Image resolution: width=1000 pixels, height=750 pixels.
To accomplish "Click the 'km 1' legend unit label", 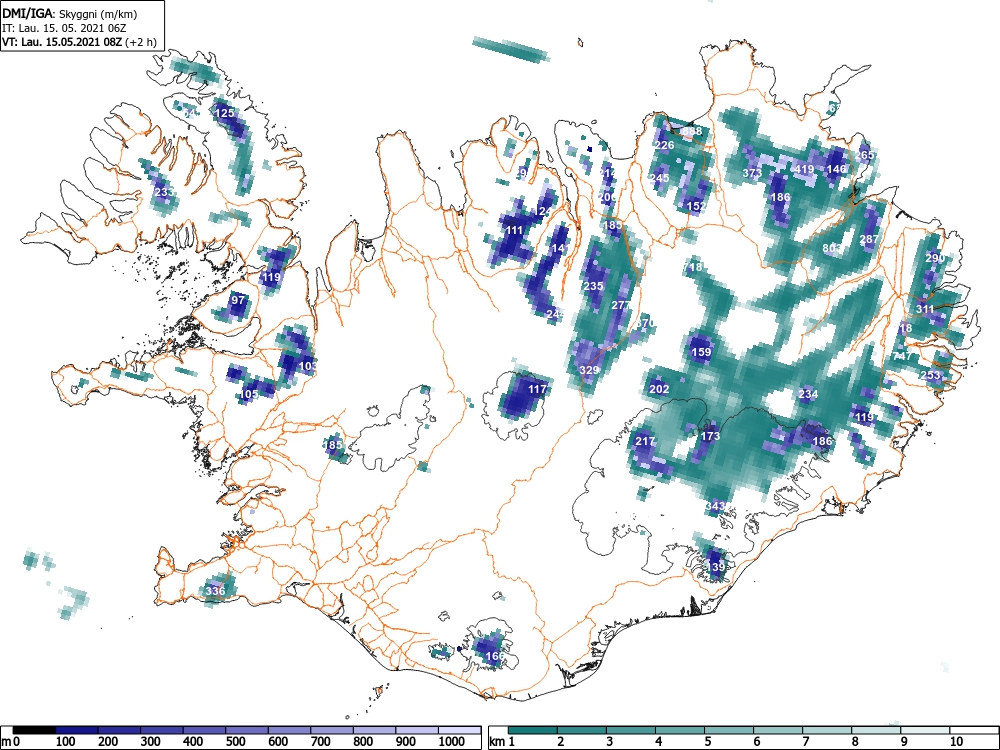I will point(503,742).
